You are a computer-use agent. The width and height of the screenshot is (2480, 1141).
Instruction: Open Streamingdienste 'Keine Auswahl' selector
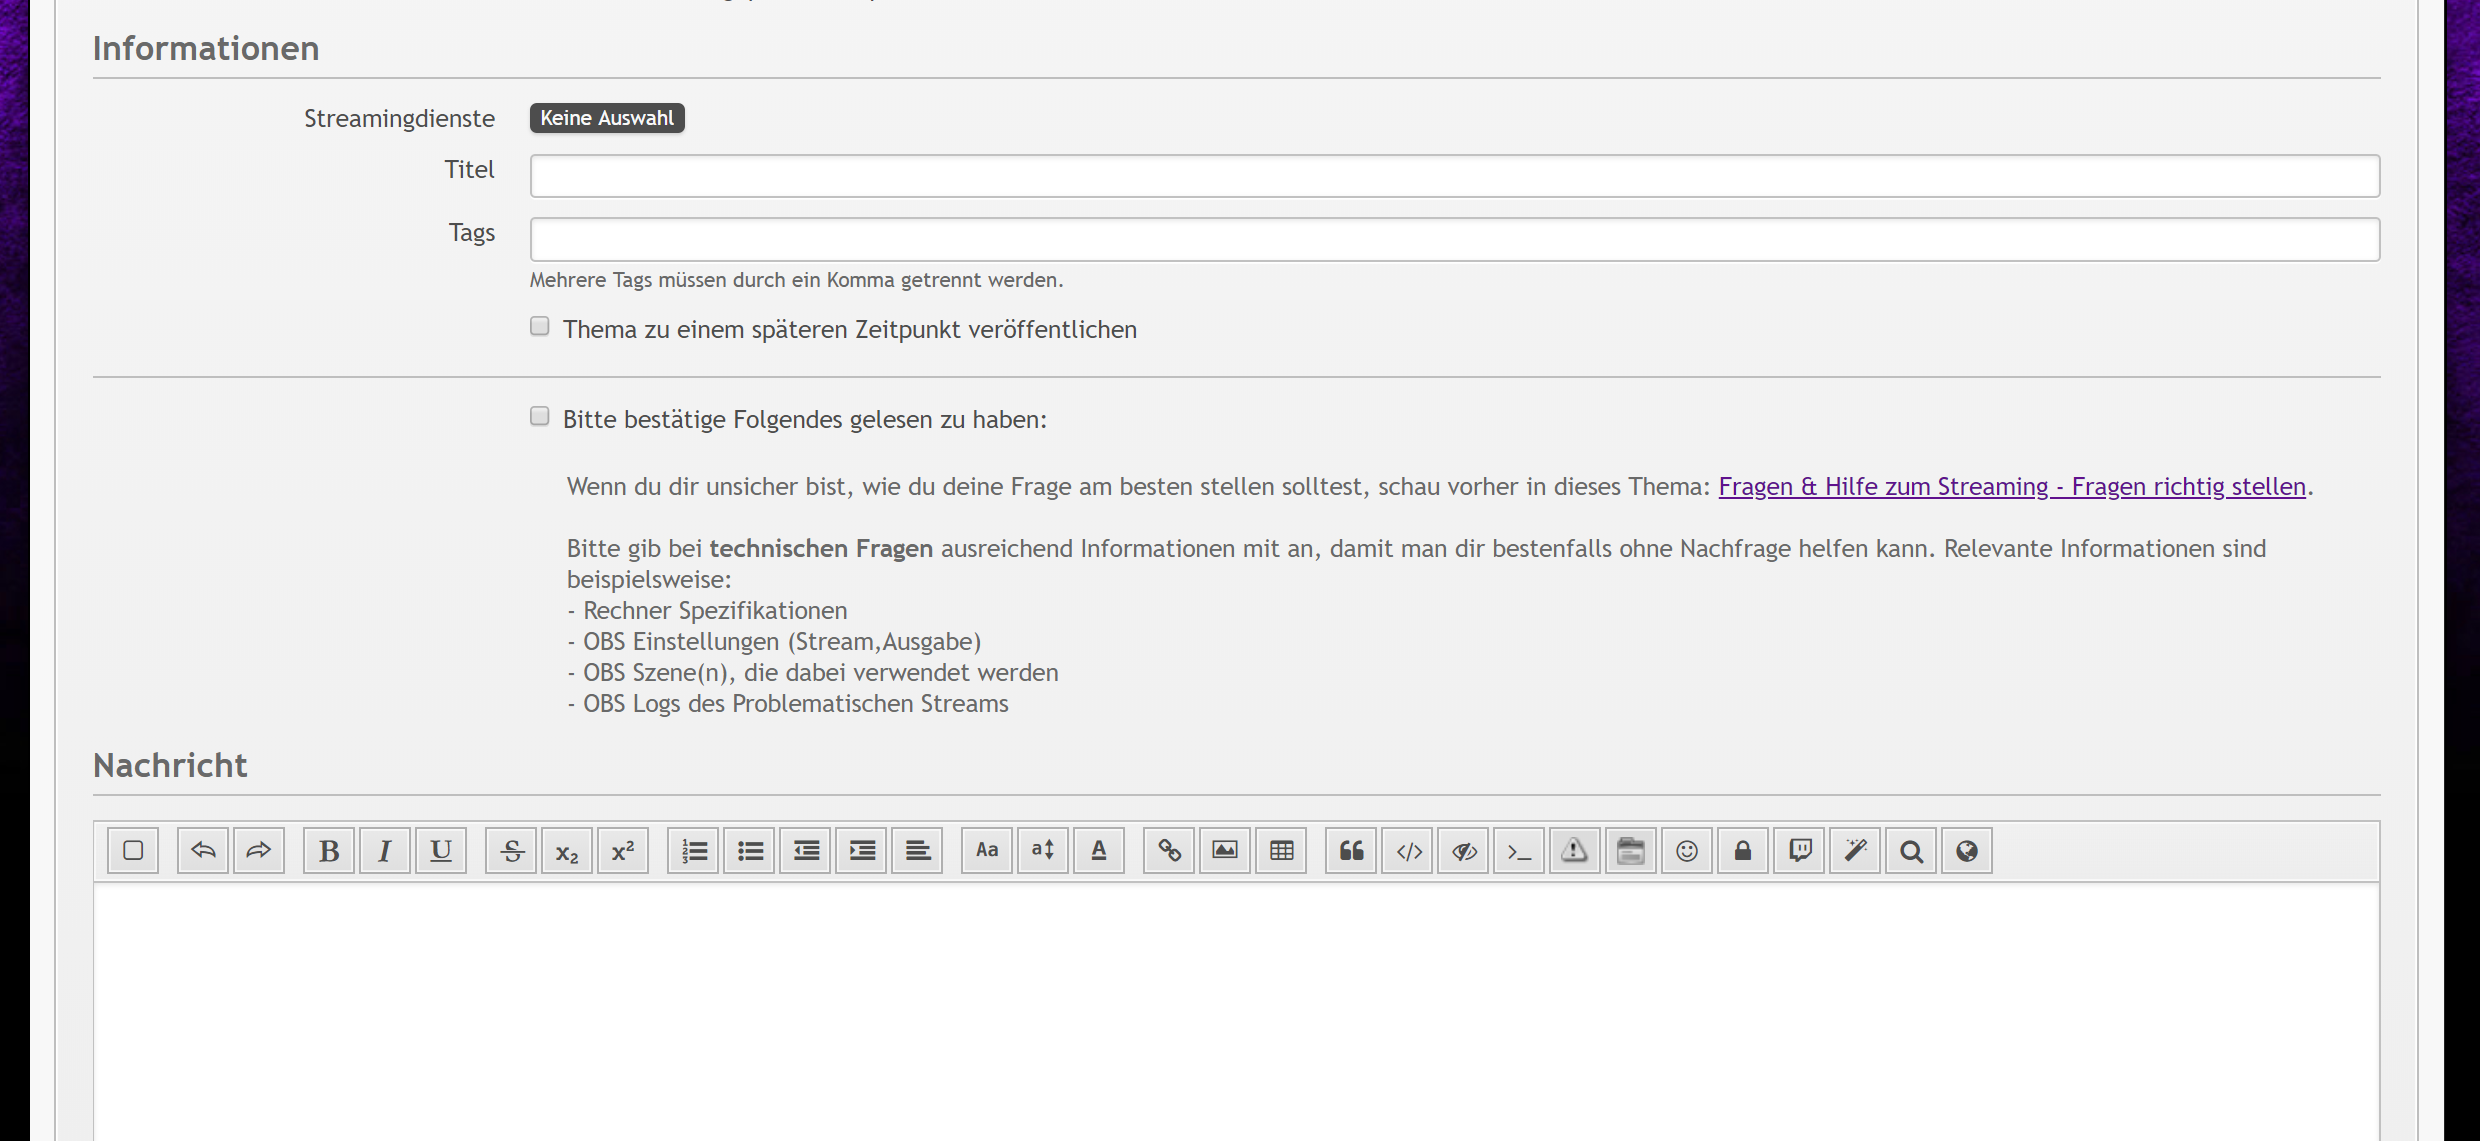click(x=607, y=118)
